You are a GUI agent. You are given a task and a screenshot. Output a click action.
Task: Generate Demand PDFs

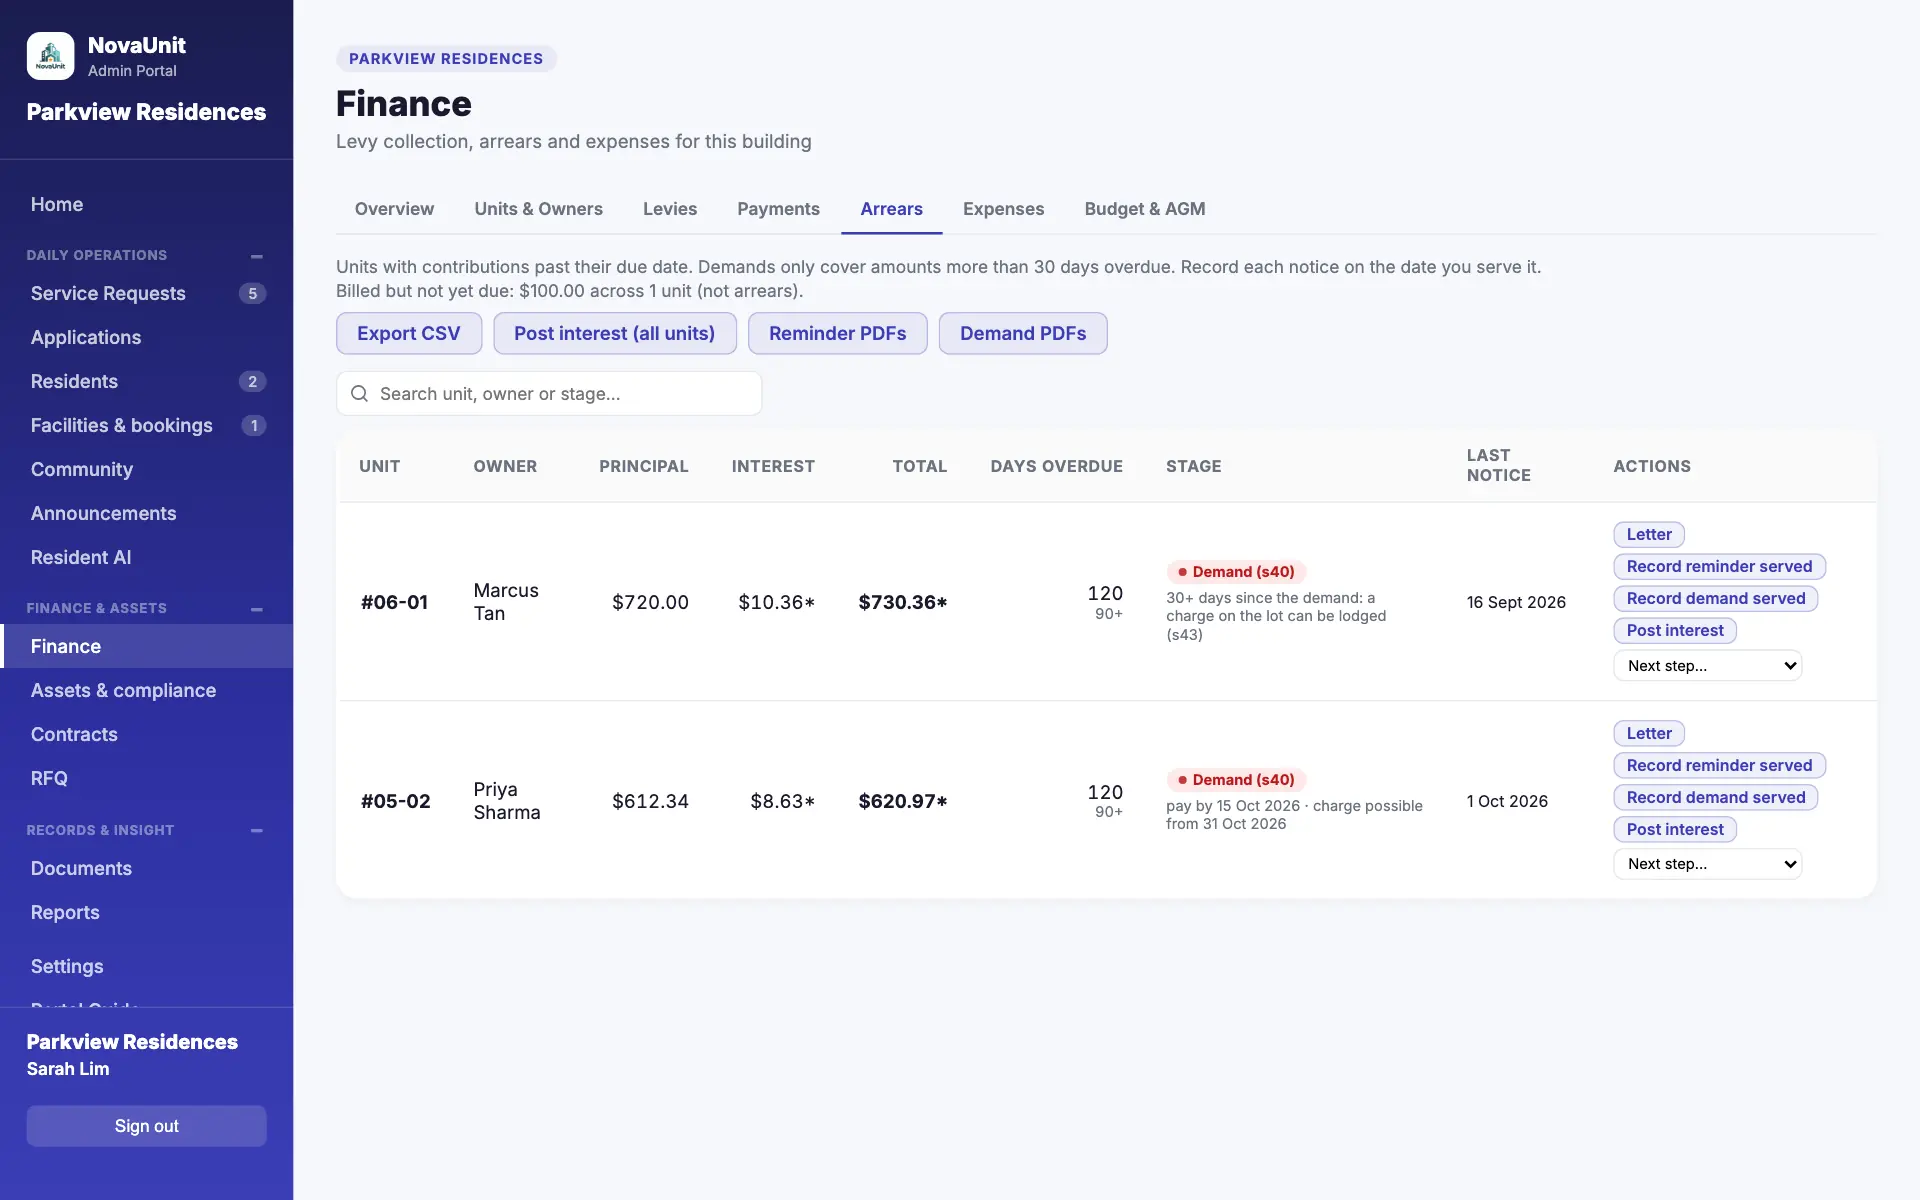click(x=1023, y=333)
